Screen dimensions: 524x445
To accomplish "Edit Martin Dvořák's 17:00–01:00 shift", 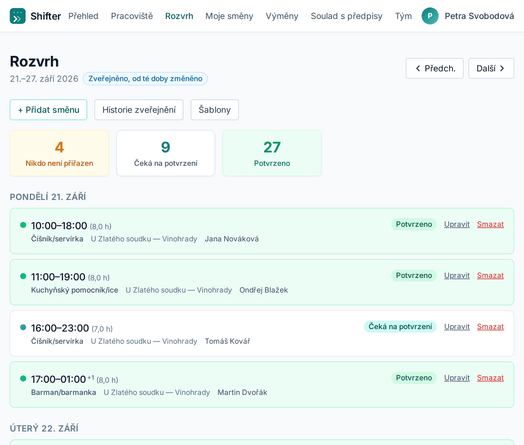I will point(457,378).
